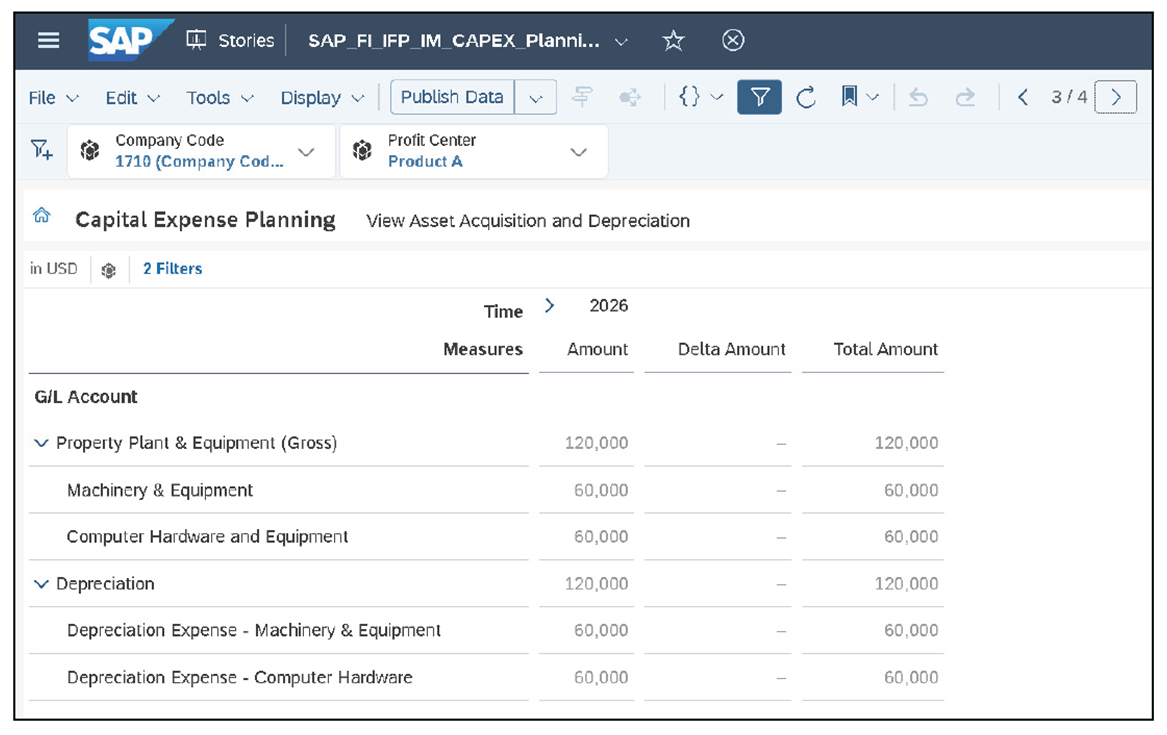Screen dimensions: 1167x735
Task: Collapse the Depreciation account group
Action: point(41,583)
